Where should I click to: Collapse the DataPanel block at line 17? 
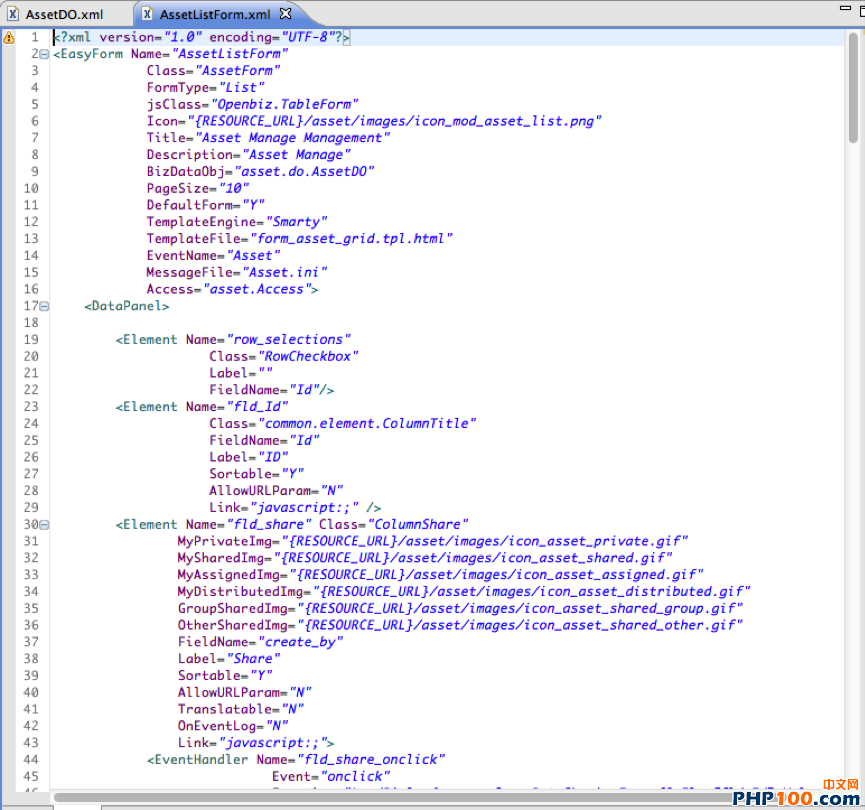tap(44, 306)
